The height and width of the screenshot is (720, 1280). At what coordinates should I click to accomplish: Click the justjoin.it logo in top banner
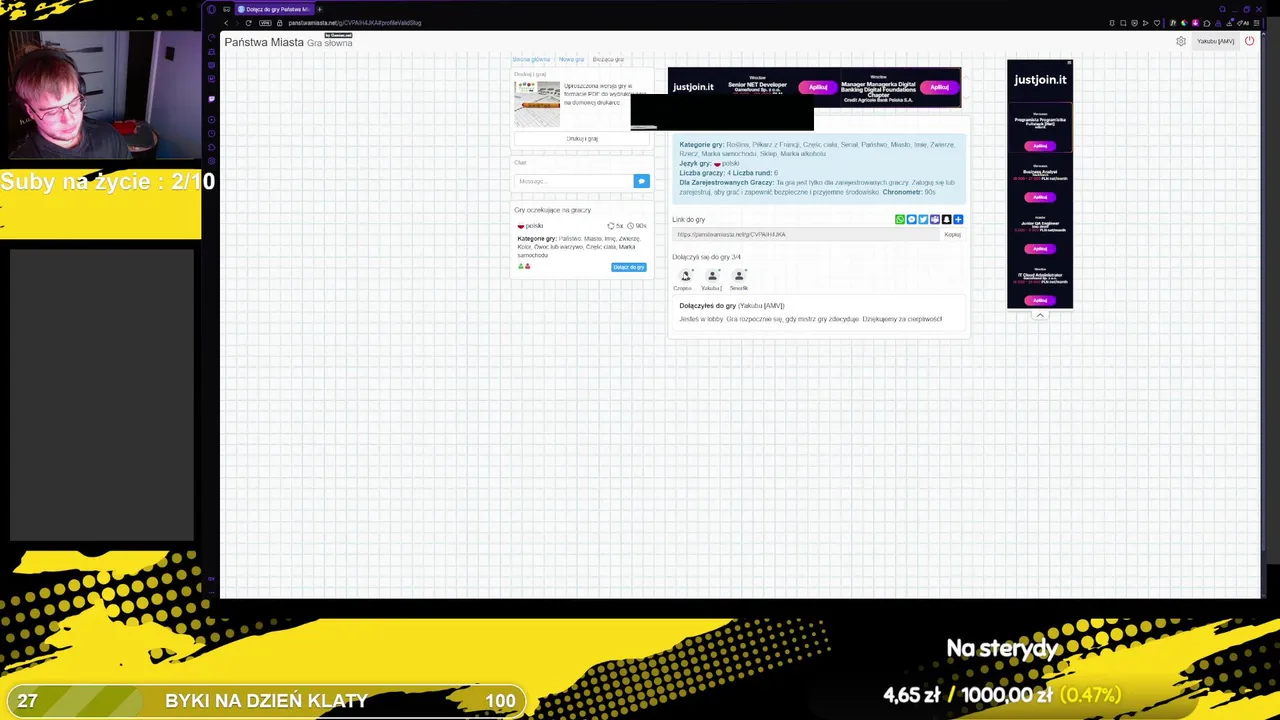point(693,87)
